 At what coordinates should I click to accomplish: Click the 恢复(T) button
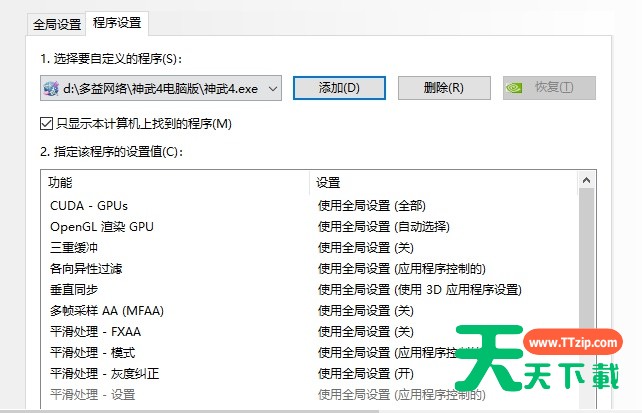[549, 88]
